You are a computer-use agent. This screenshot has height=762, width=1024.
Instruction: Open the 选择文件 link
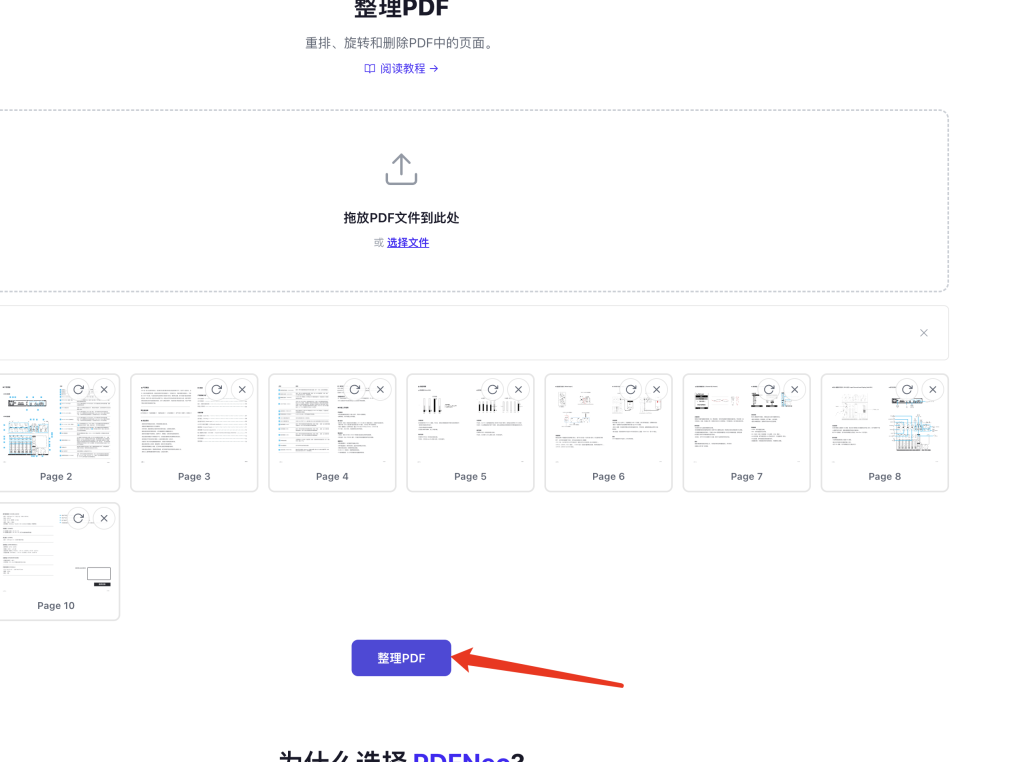click(x=408, y=242)
